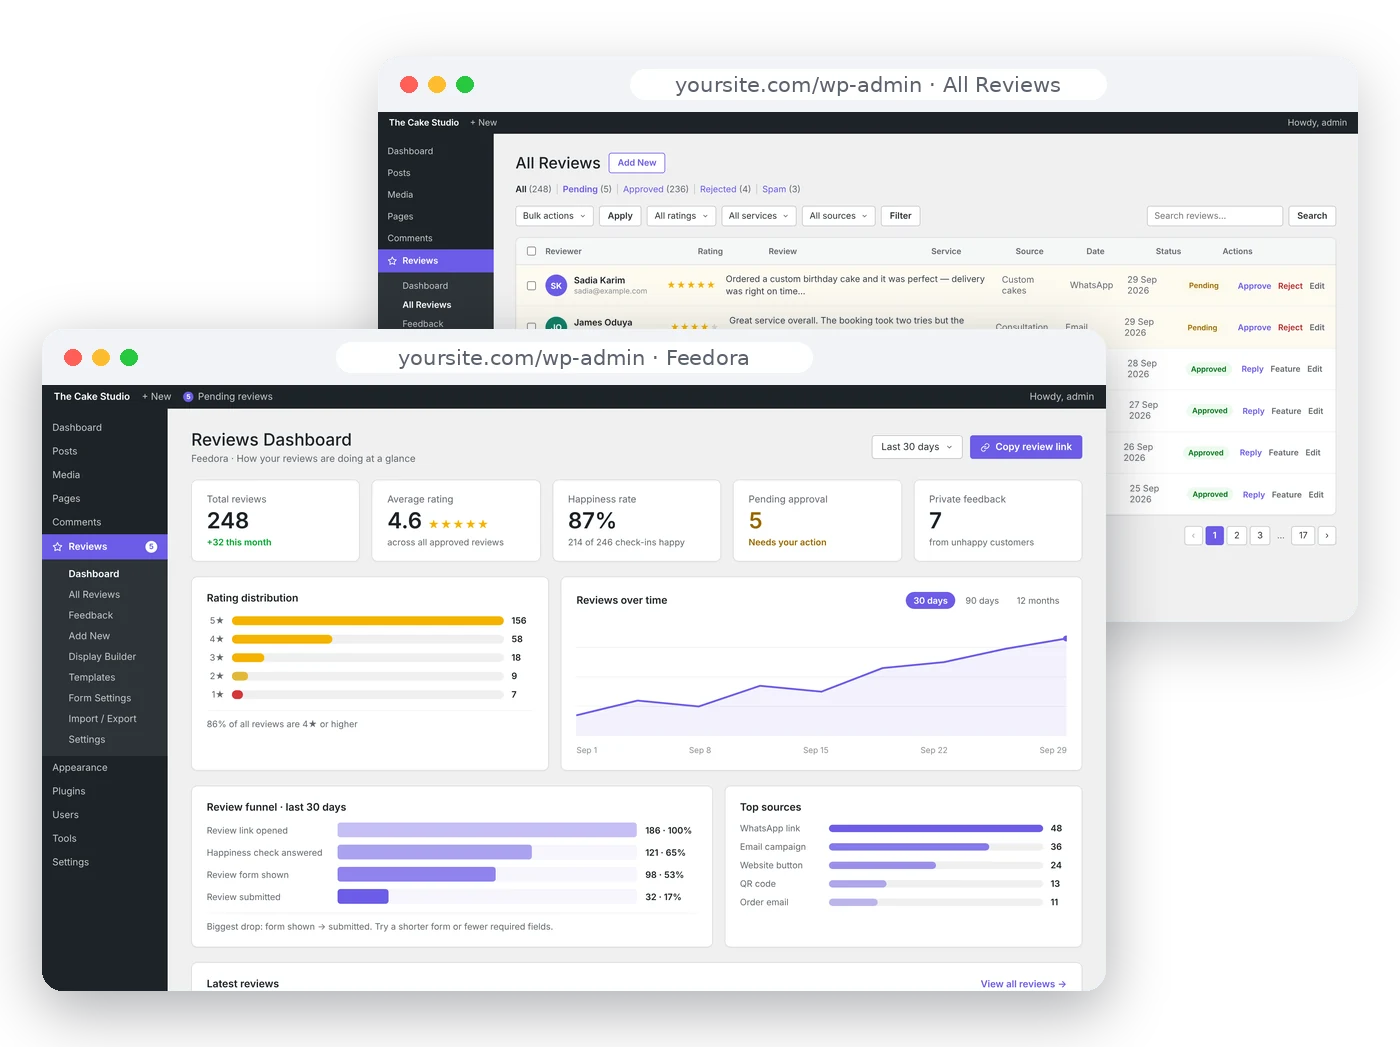Open the Last 30 days range dropdown

pyautogui.click(x=917, y=447)
